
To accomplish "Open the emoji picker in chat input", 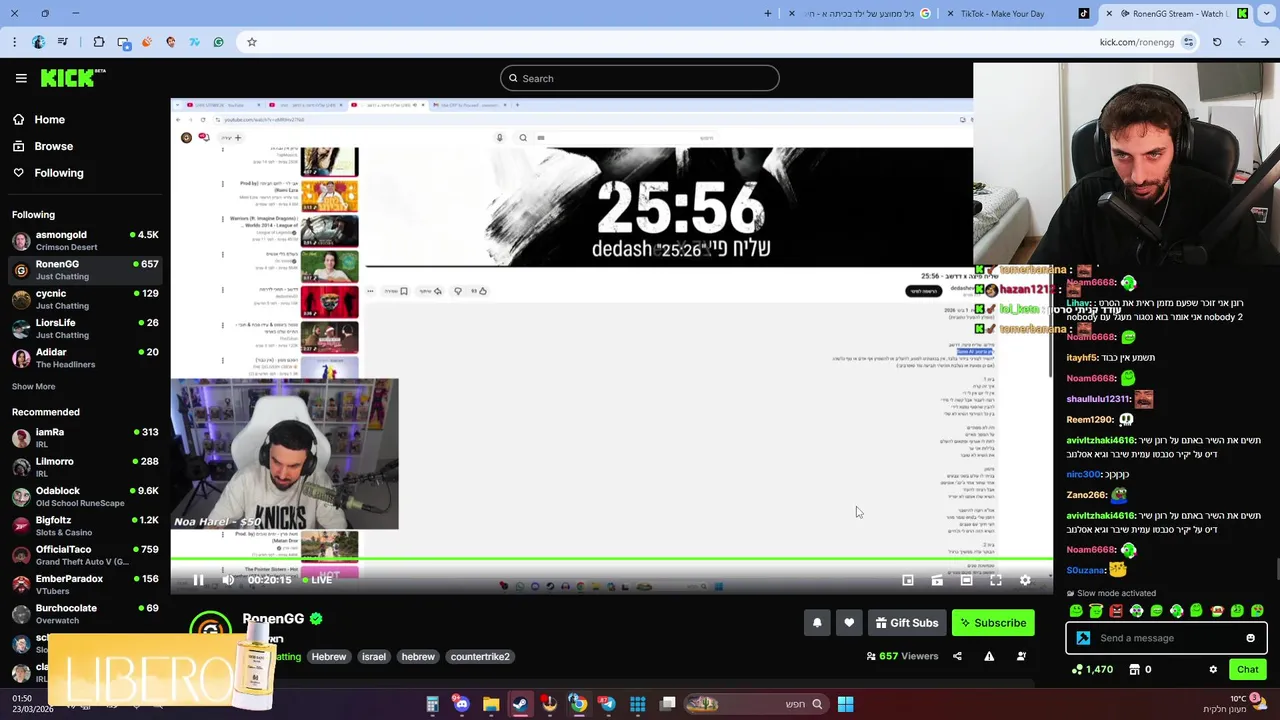I will tap(1251, 638).
